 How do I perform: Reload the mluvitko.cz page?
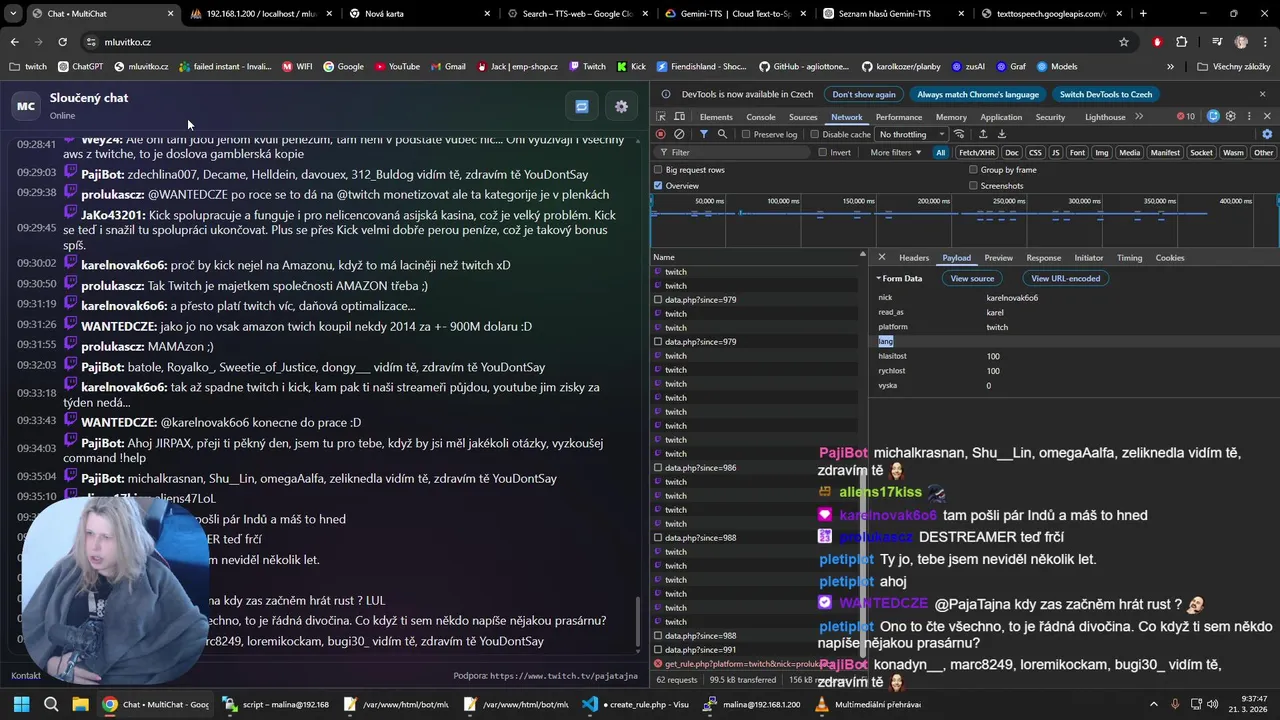pos(62,42)
